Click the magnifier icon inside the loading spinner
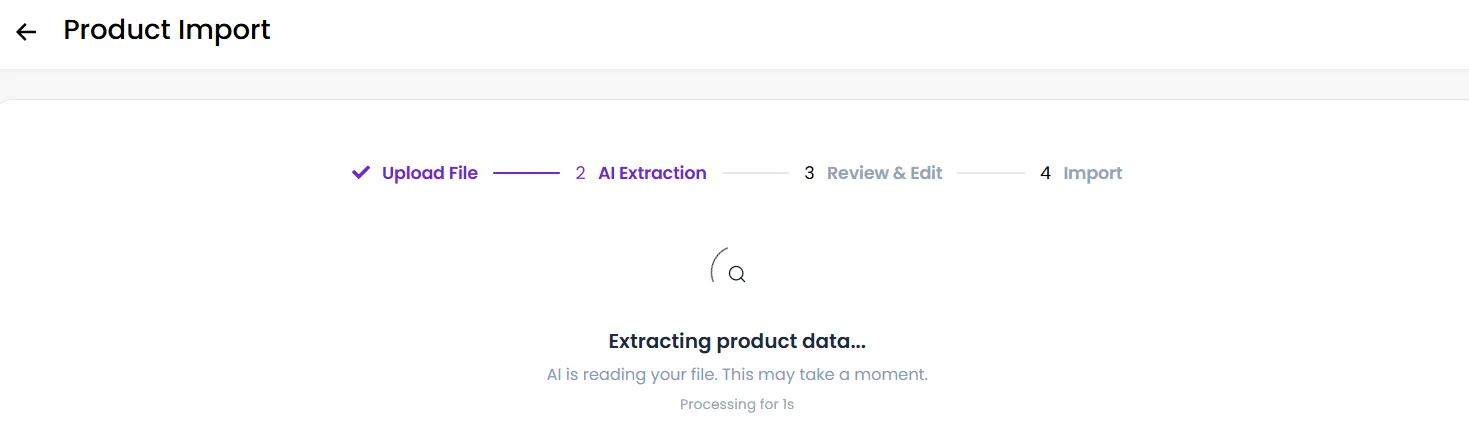Screen dimensions: 1469x445 click(x=737, y=274)
